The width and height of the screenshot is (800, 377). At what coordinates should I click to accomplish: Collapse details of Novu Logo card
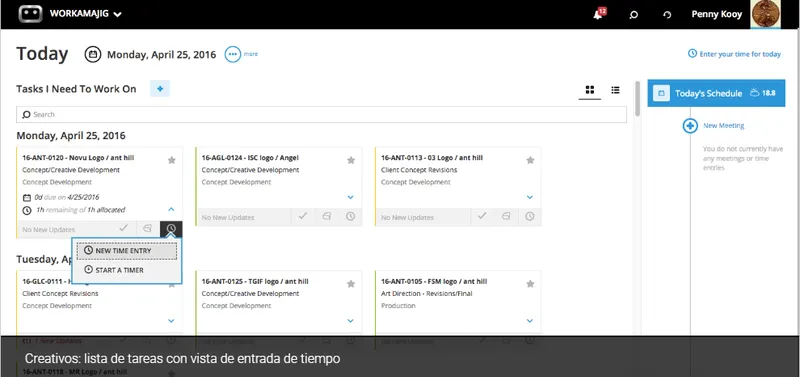pyautogui.click(x=171, y=209)
